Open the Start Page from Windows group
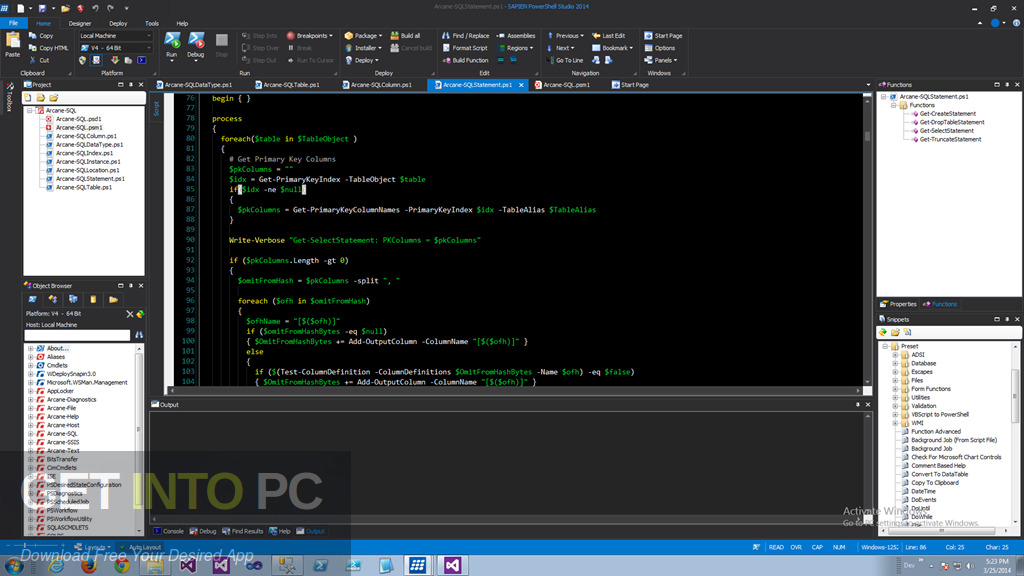Image resolution: width=1024 pixels, height=576 pixels. (x=663, y=35)
